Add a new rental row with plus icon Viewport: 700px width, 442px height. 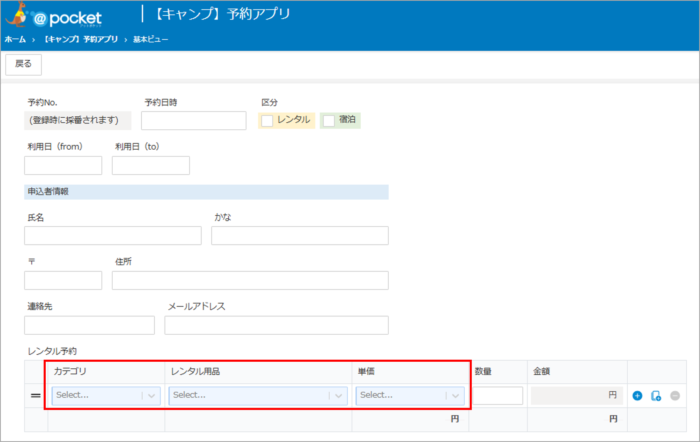(637, 396)
